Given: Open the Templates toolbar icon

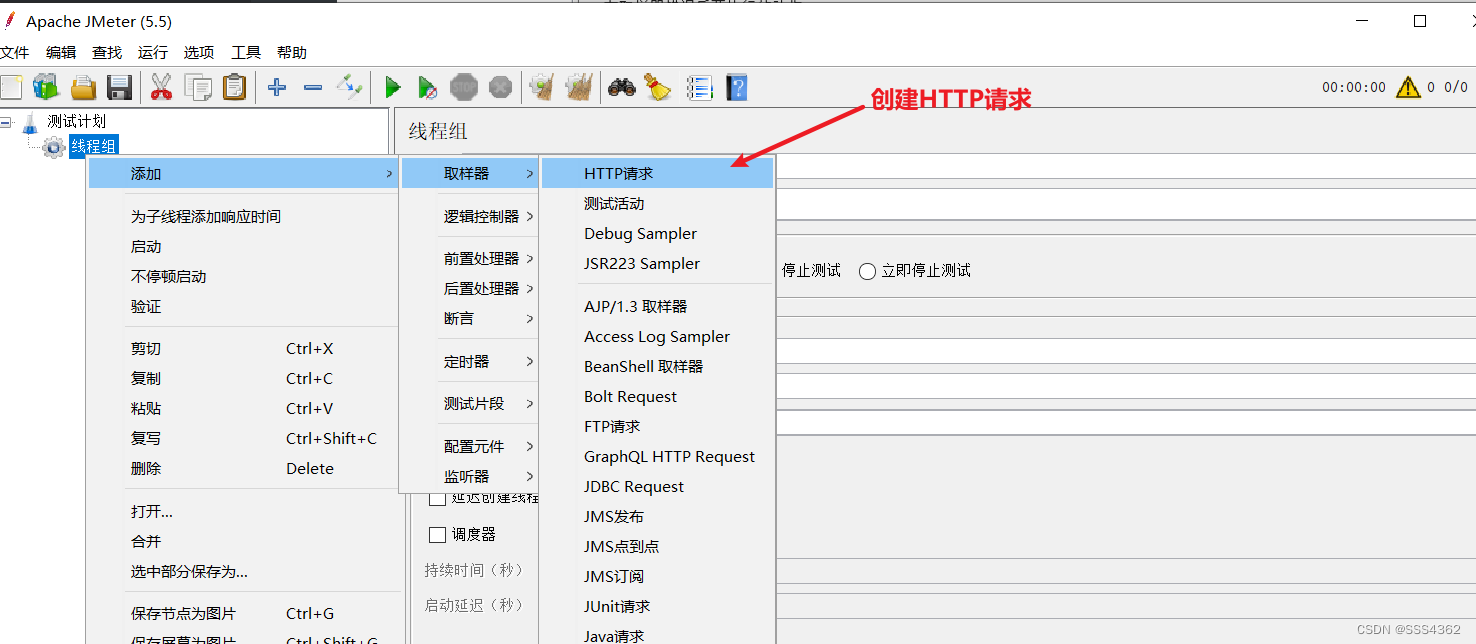Looking at the screenshot, I should click(x=46, y=87).
